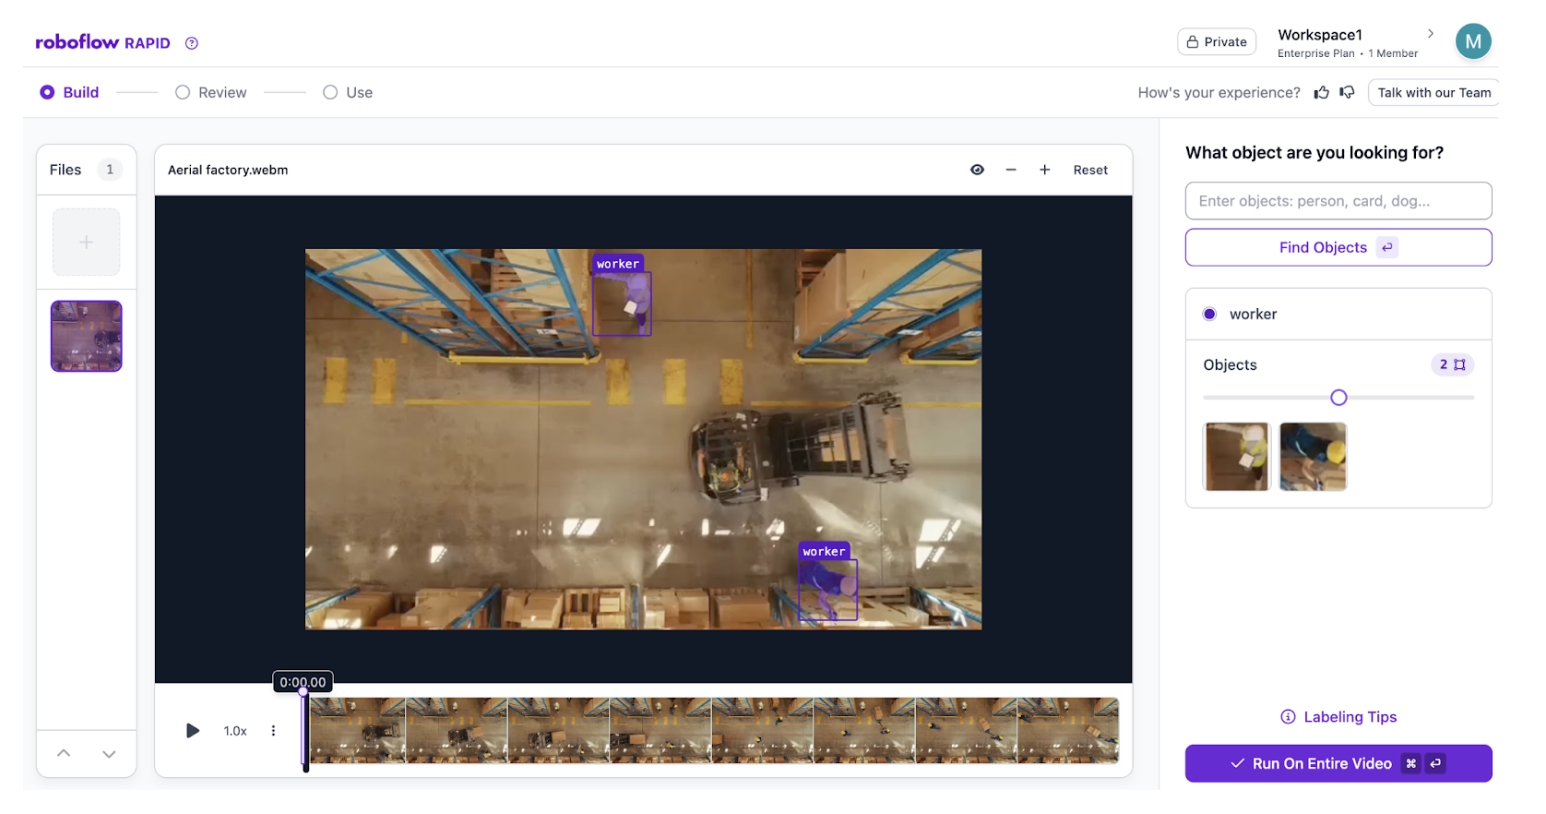Click the help icon beside Roboflow Rapid
This screenshot has width=1546, height=814.
192,43
